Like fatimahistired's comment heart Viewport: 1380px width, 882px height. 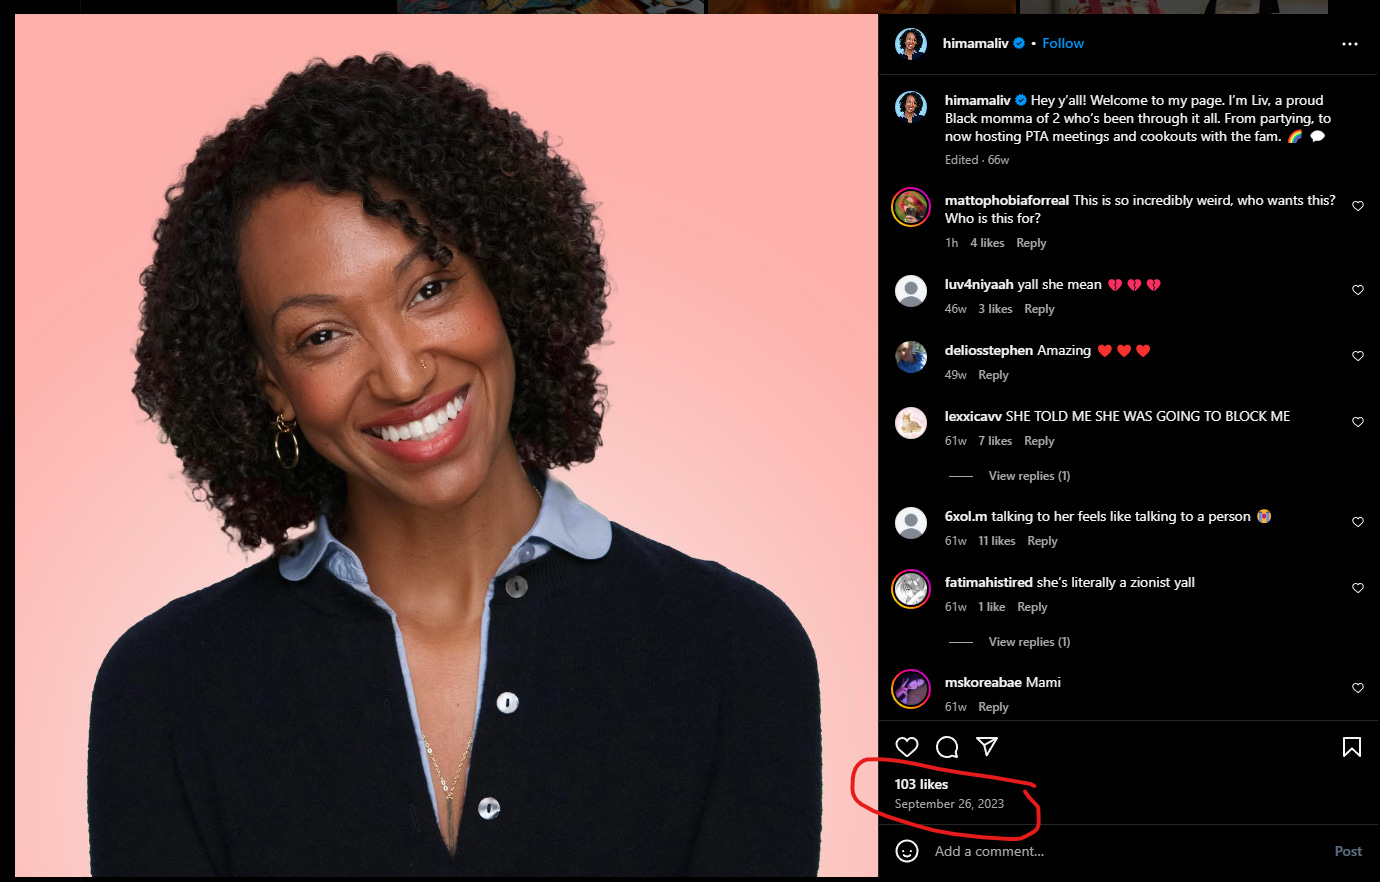[x=1358, y=588]
